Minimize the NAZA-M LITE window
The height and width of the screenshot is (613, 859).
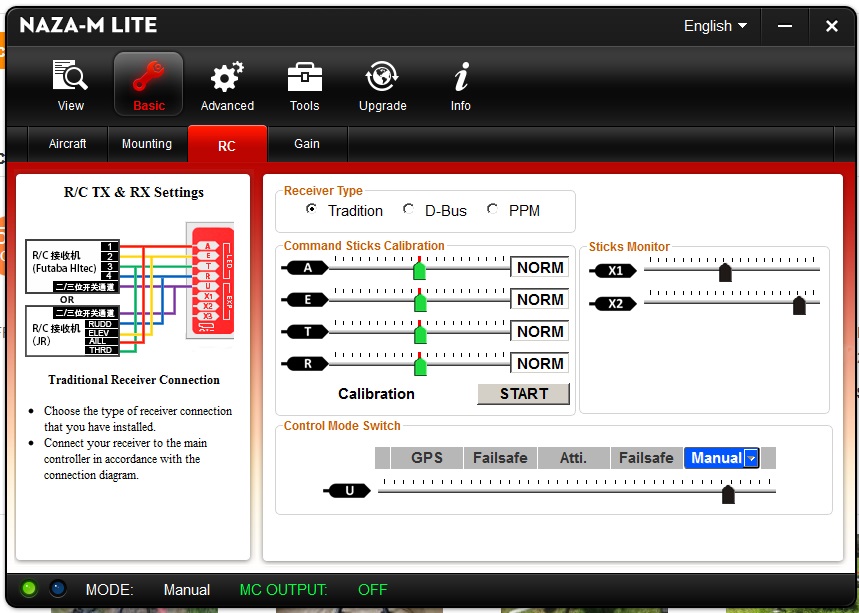[784, 26]
